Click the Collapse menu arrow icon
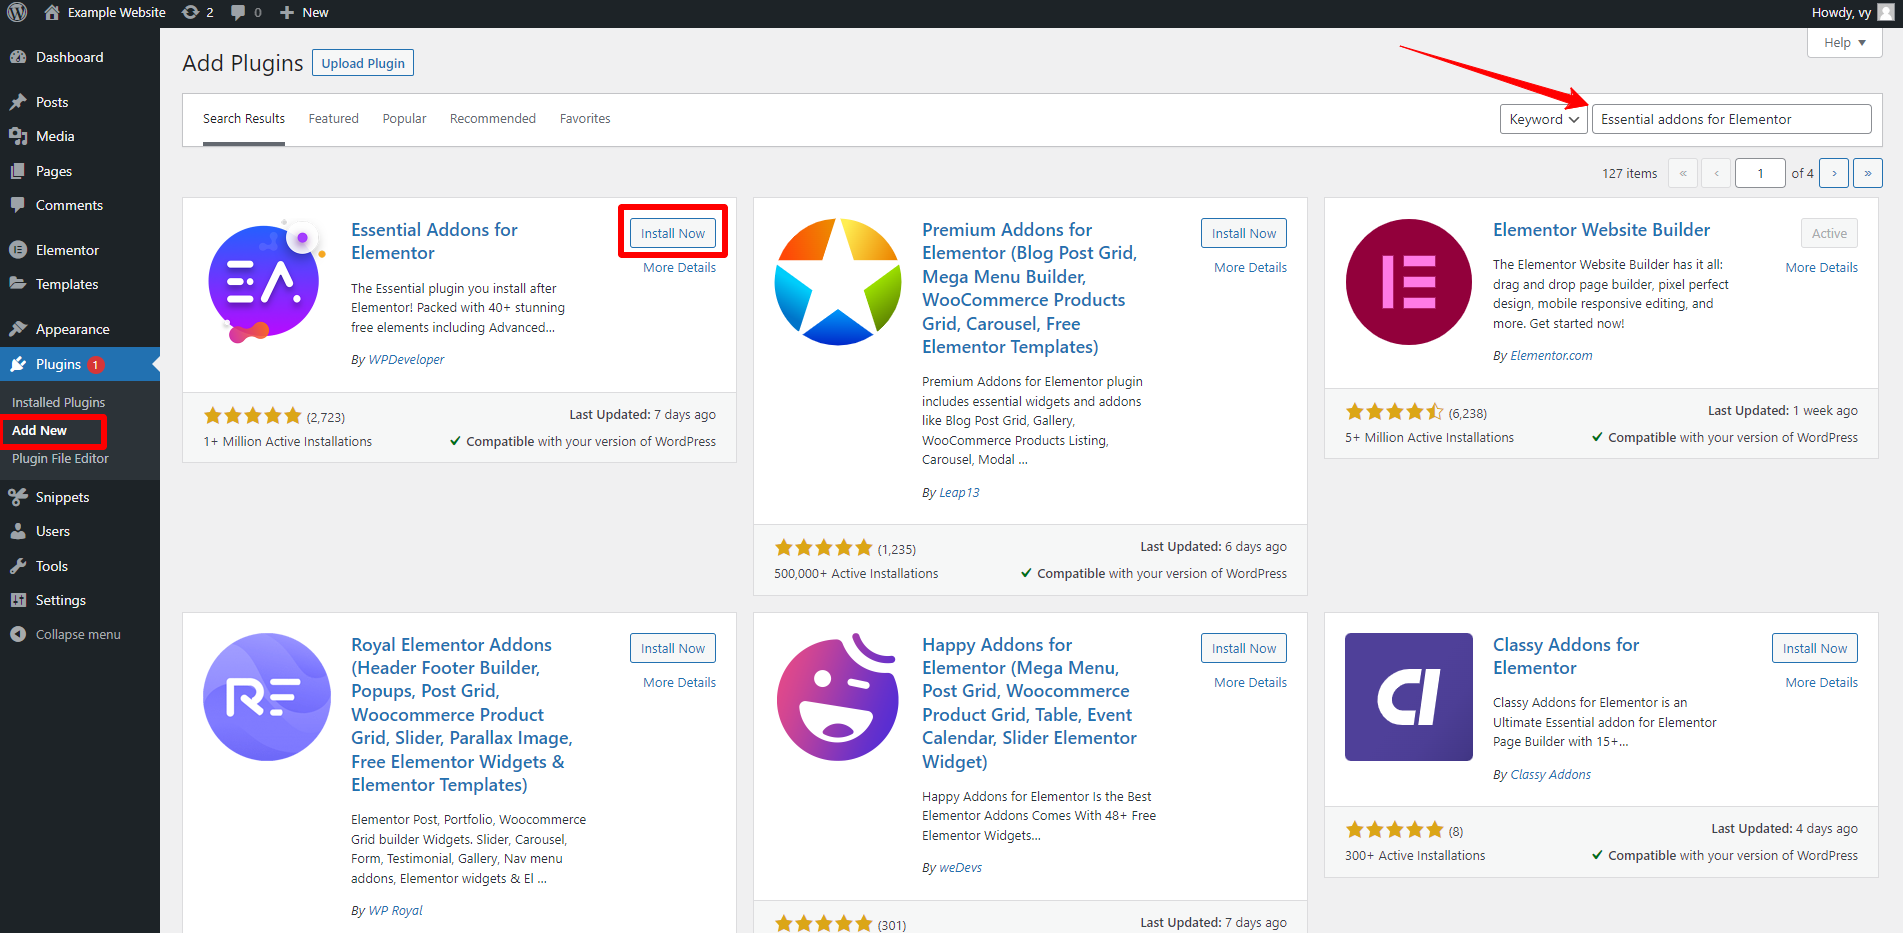Image resolution: width=1903 pixels, height=933 pixels. coord(18,634)
